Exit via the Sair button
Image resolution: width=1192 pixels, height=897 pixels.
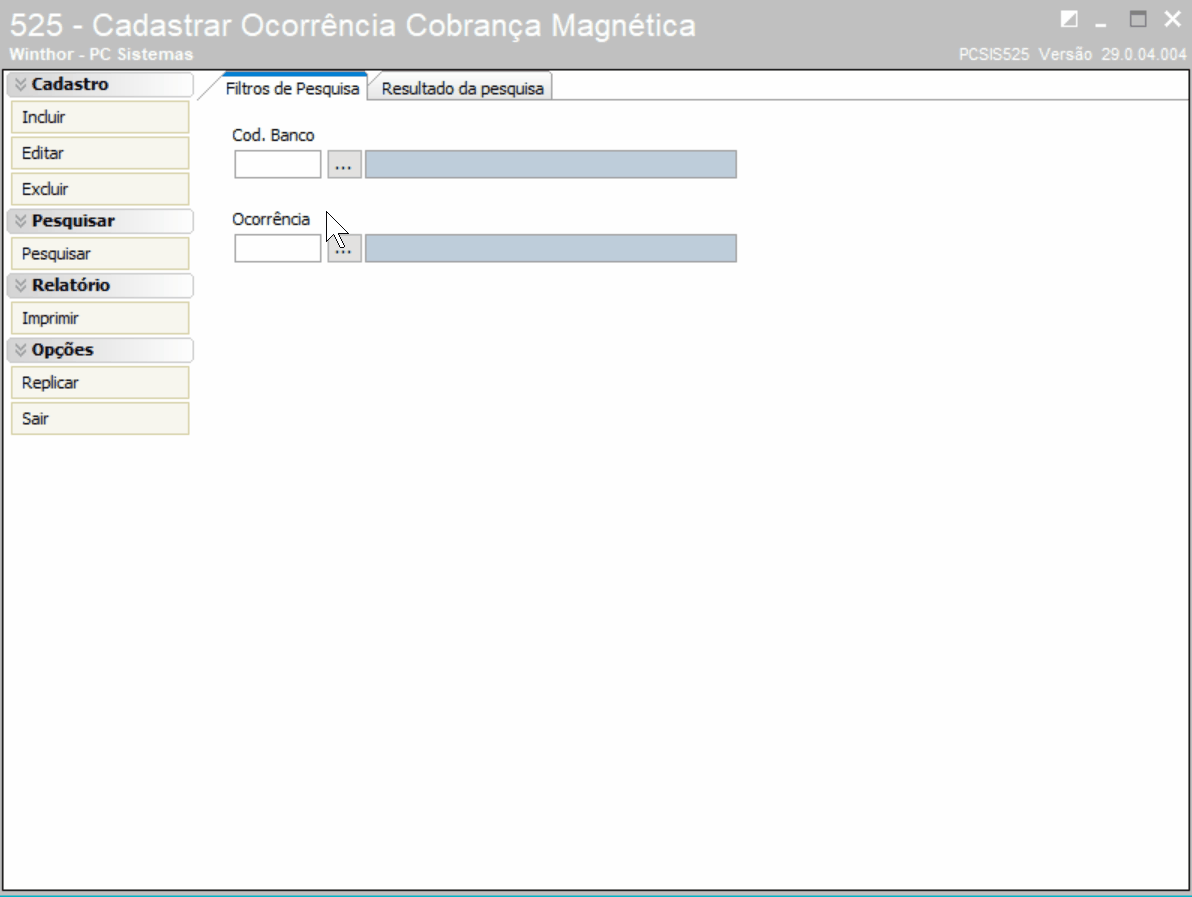pyautogui.click(x=100, y=419)
